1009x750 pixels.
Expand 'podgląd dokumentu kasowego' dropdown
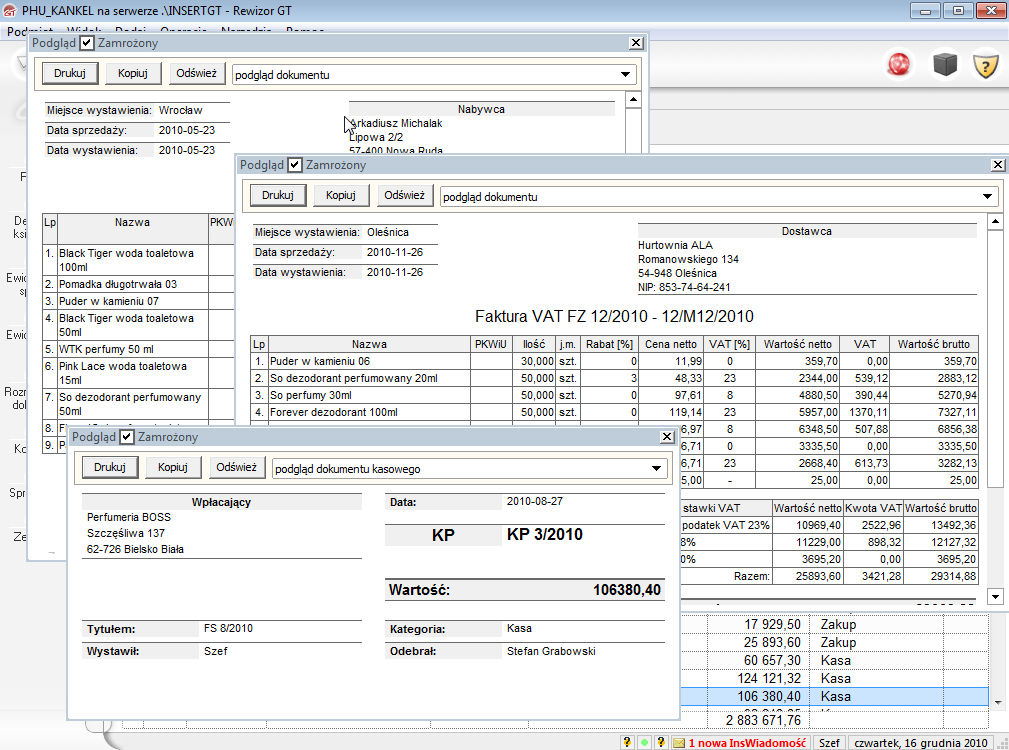[x=656, y=468]
